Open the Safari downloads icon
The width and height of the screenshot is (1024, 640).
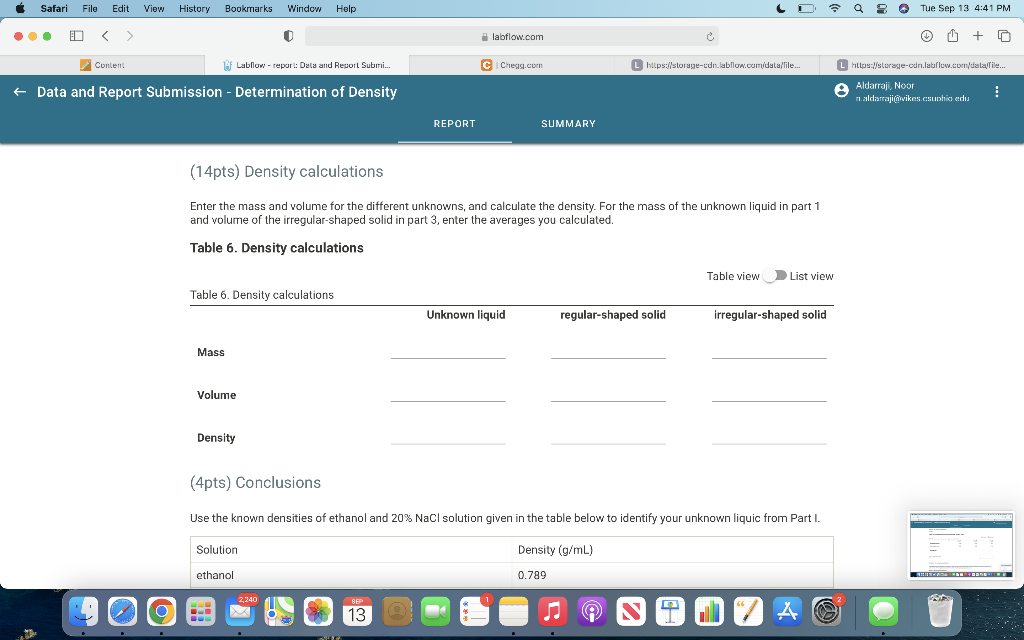tap(925, 35)
